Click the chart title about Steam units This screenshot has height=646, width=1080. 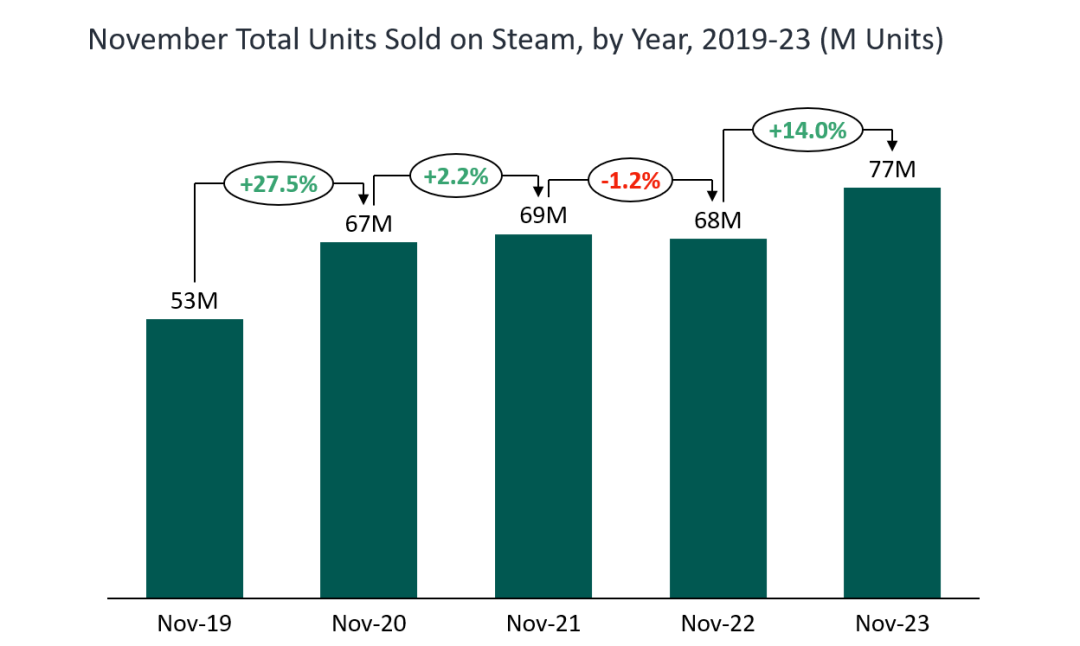(x=515, y=40)
